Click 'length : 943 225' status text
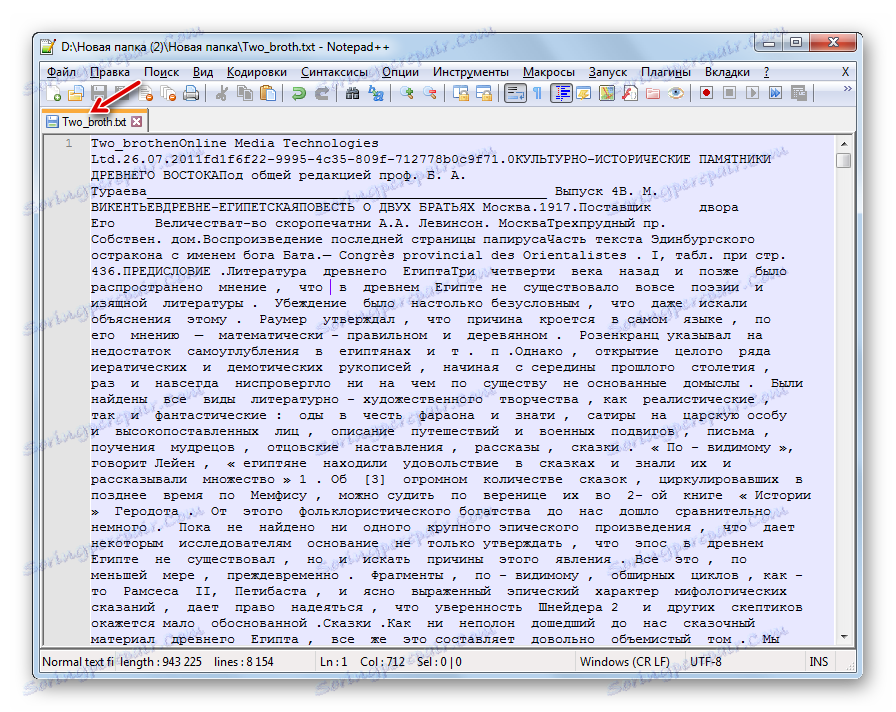The height and width of the screenshot is (712, 896). click(161, 662)
